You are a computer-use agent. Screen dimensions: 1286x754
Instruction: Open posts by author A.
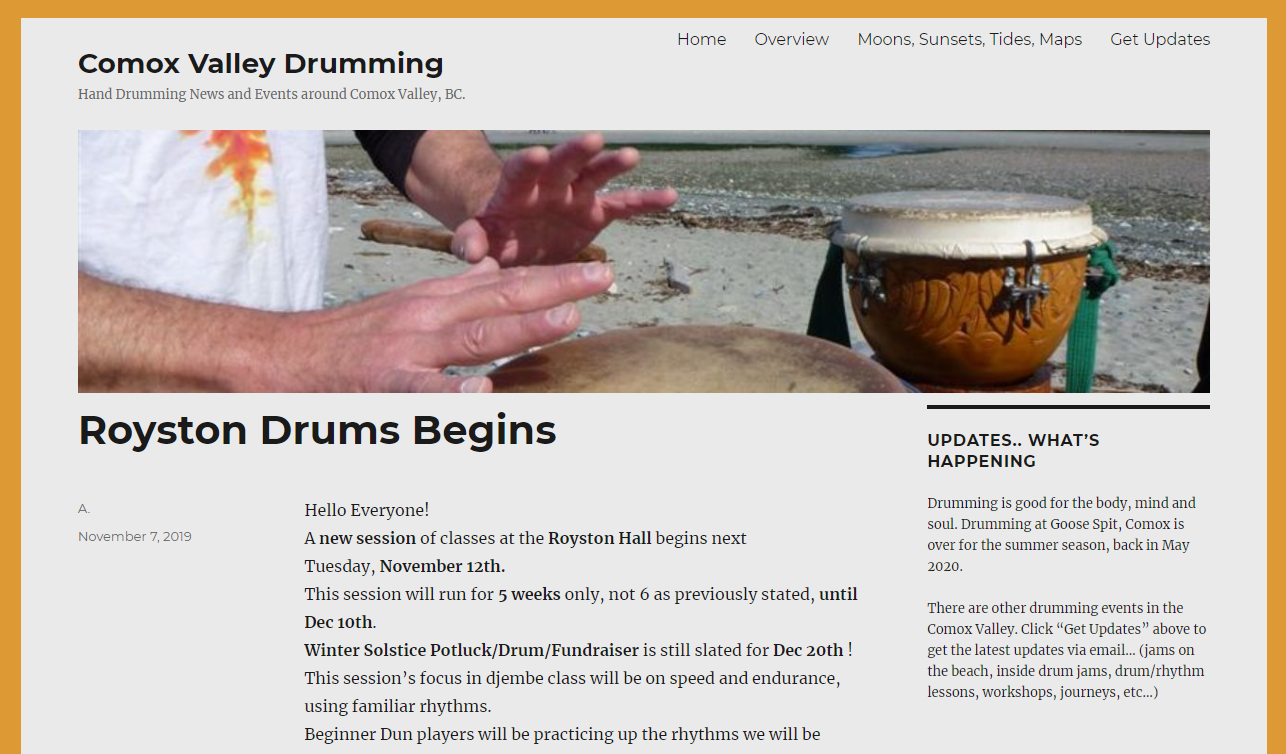(84, 509)
